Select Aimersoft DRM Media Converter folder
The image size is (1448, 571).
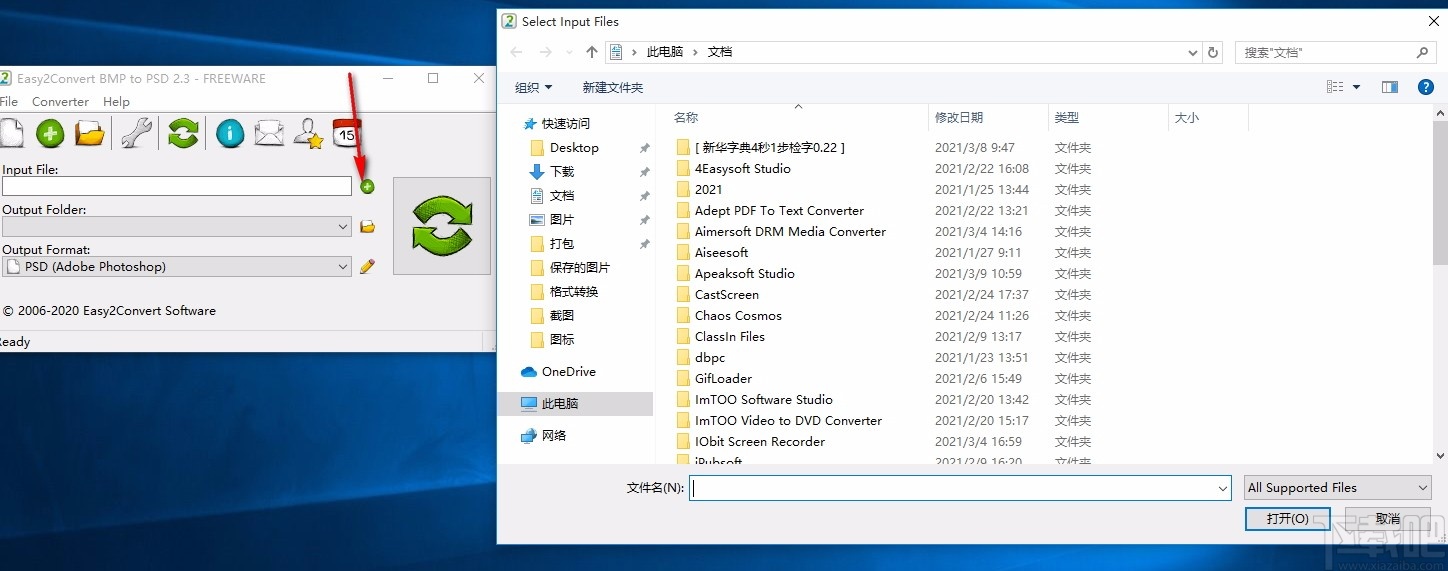click(x=790, y=231)
